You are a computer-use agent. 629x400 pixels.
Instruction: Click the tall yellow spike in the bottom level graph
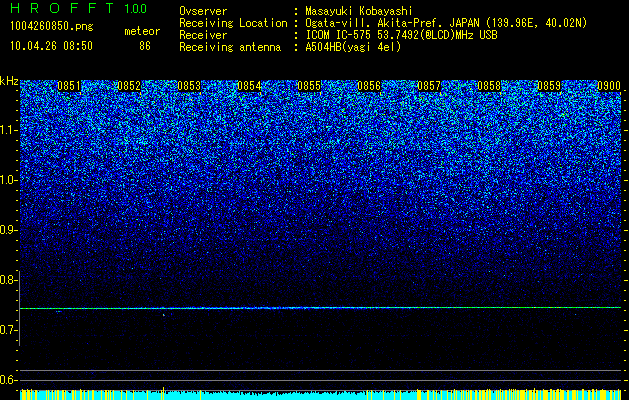163,393
